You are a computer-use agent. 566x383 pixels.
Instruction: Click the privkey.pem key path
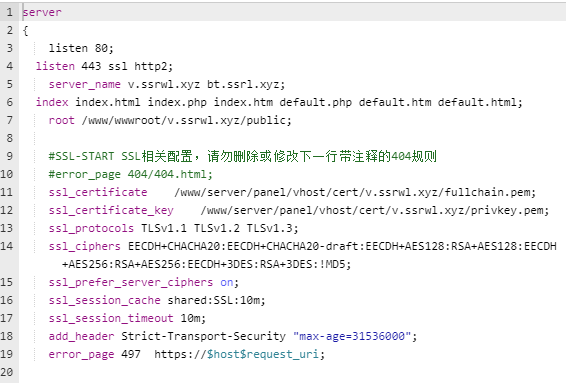click(x=372, y=210)
